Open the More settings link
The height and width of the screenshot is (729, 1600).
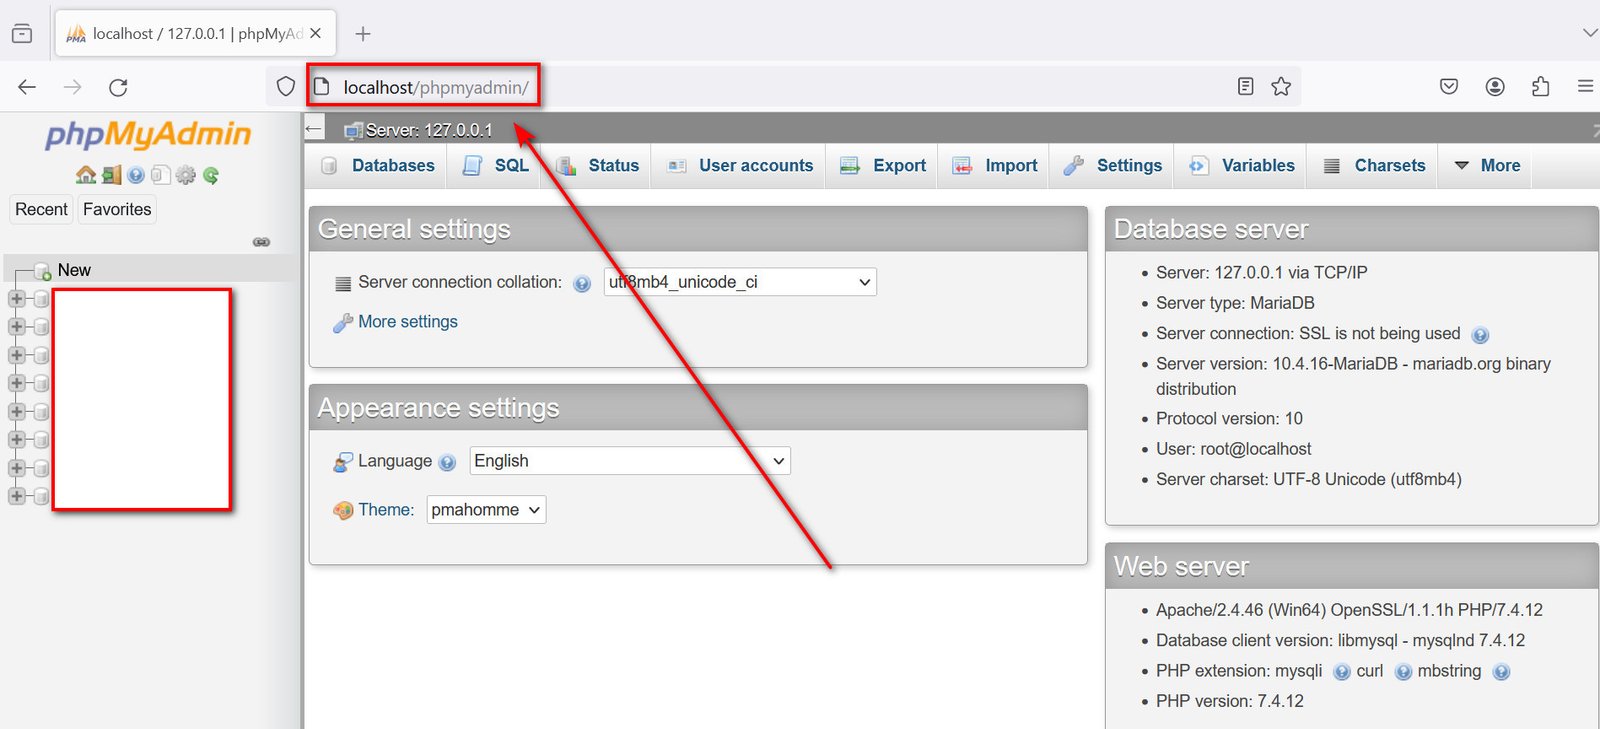pyautogui.click(x=408, y=322)
